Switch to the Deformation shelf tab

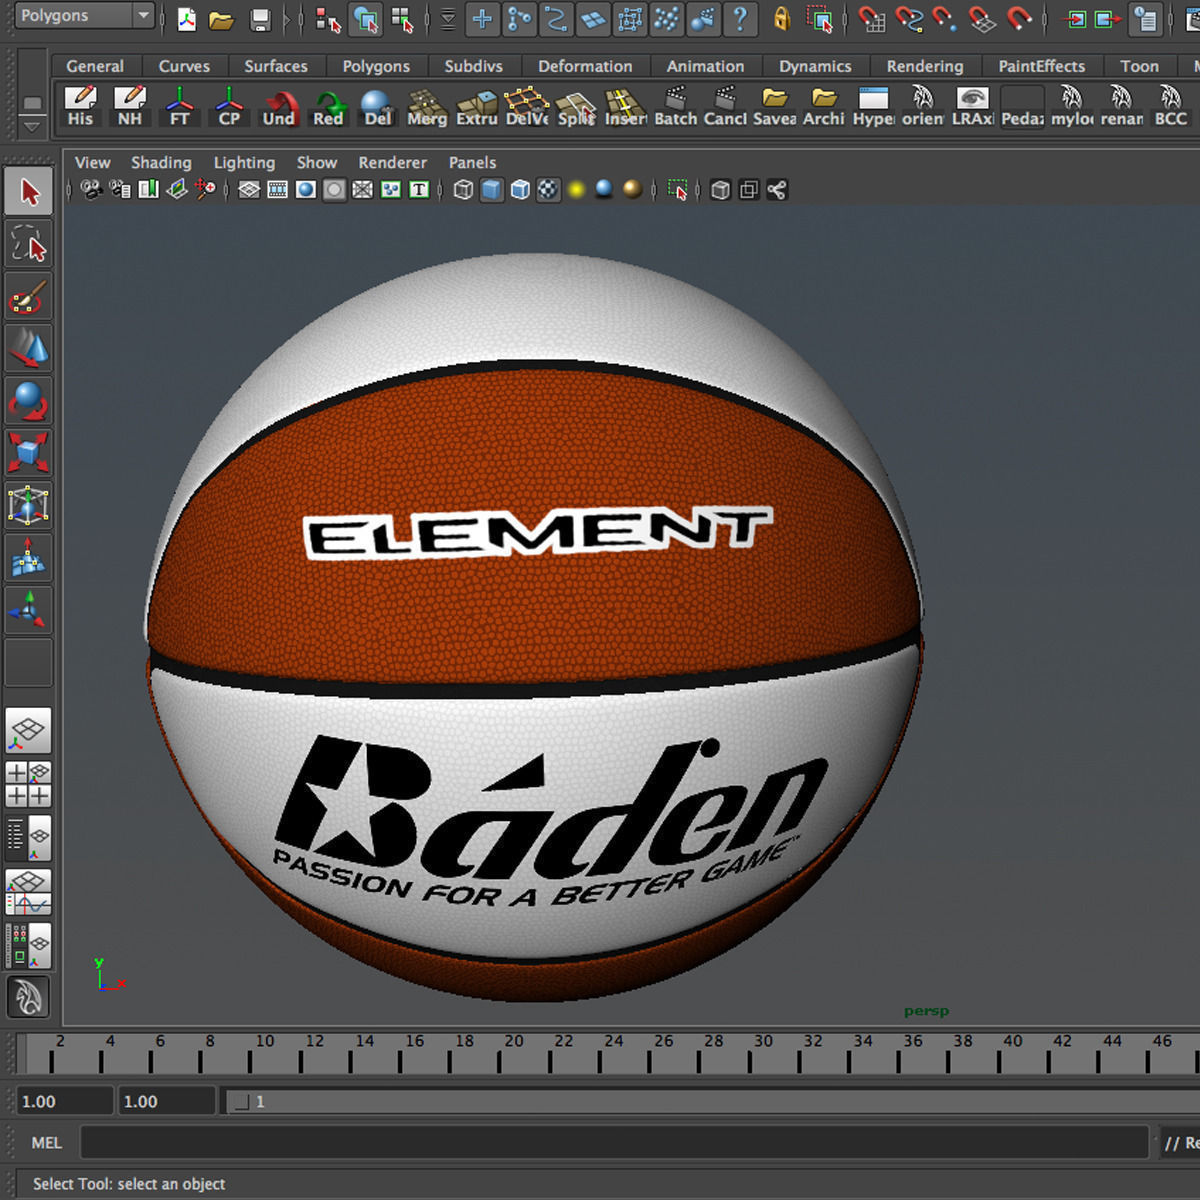click(585, 66)
